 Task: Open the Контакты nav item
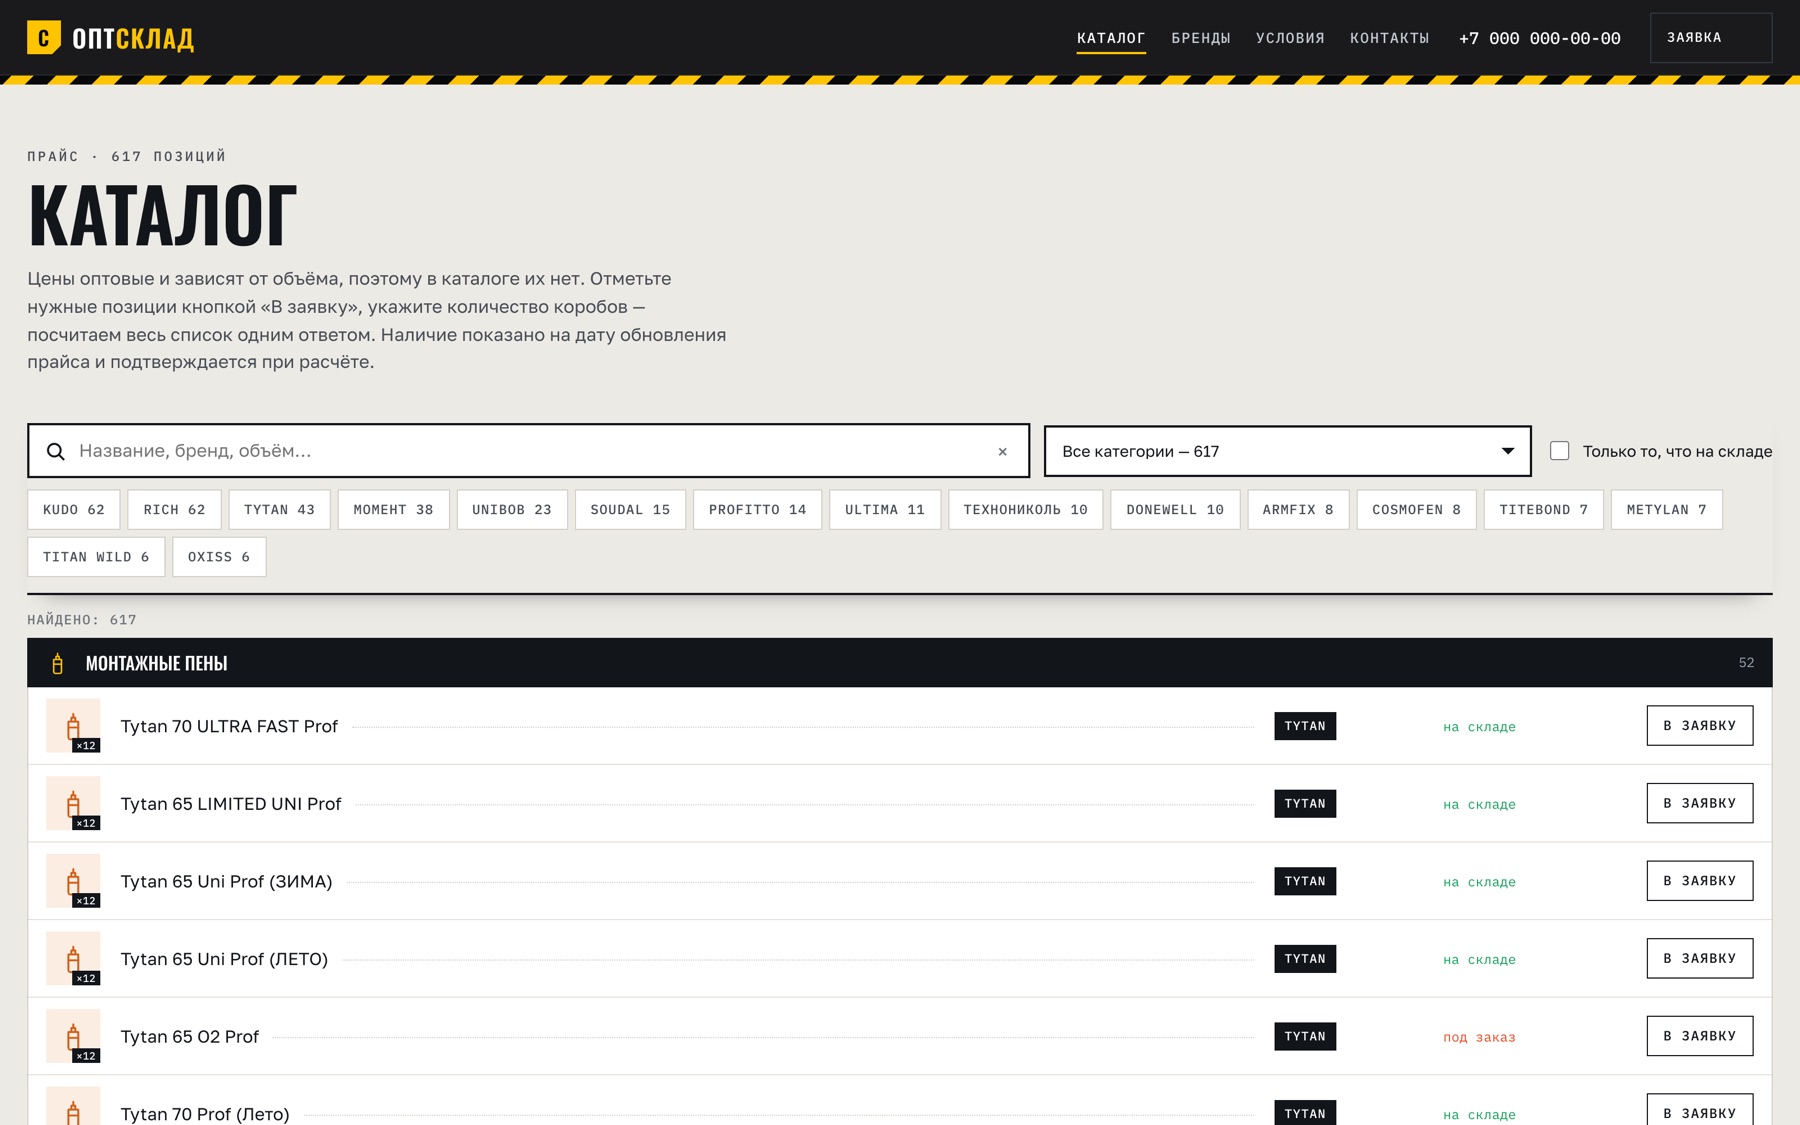click(1390, 38)
